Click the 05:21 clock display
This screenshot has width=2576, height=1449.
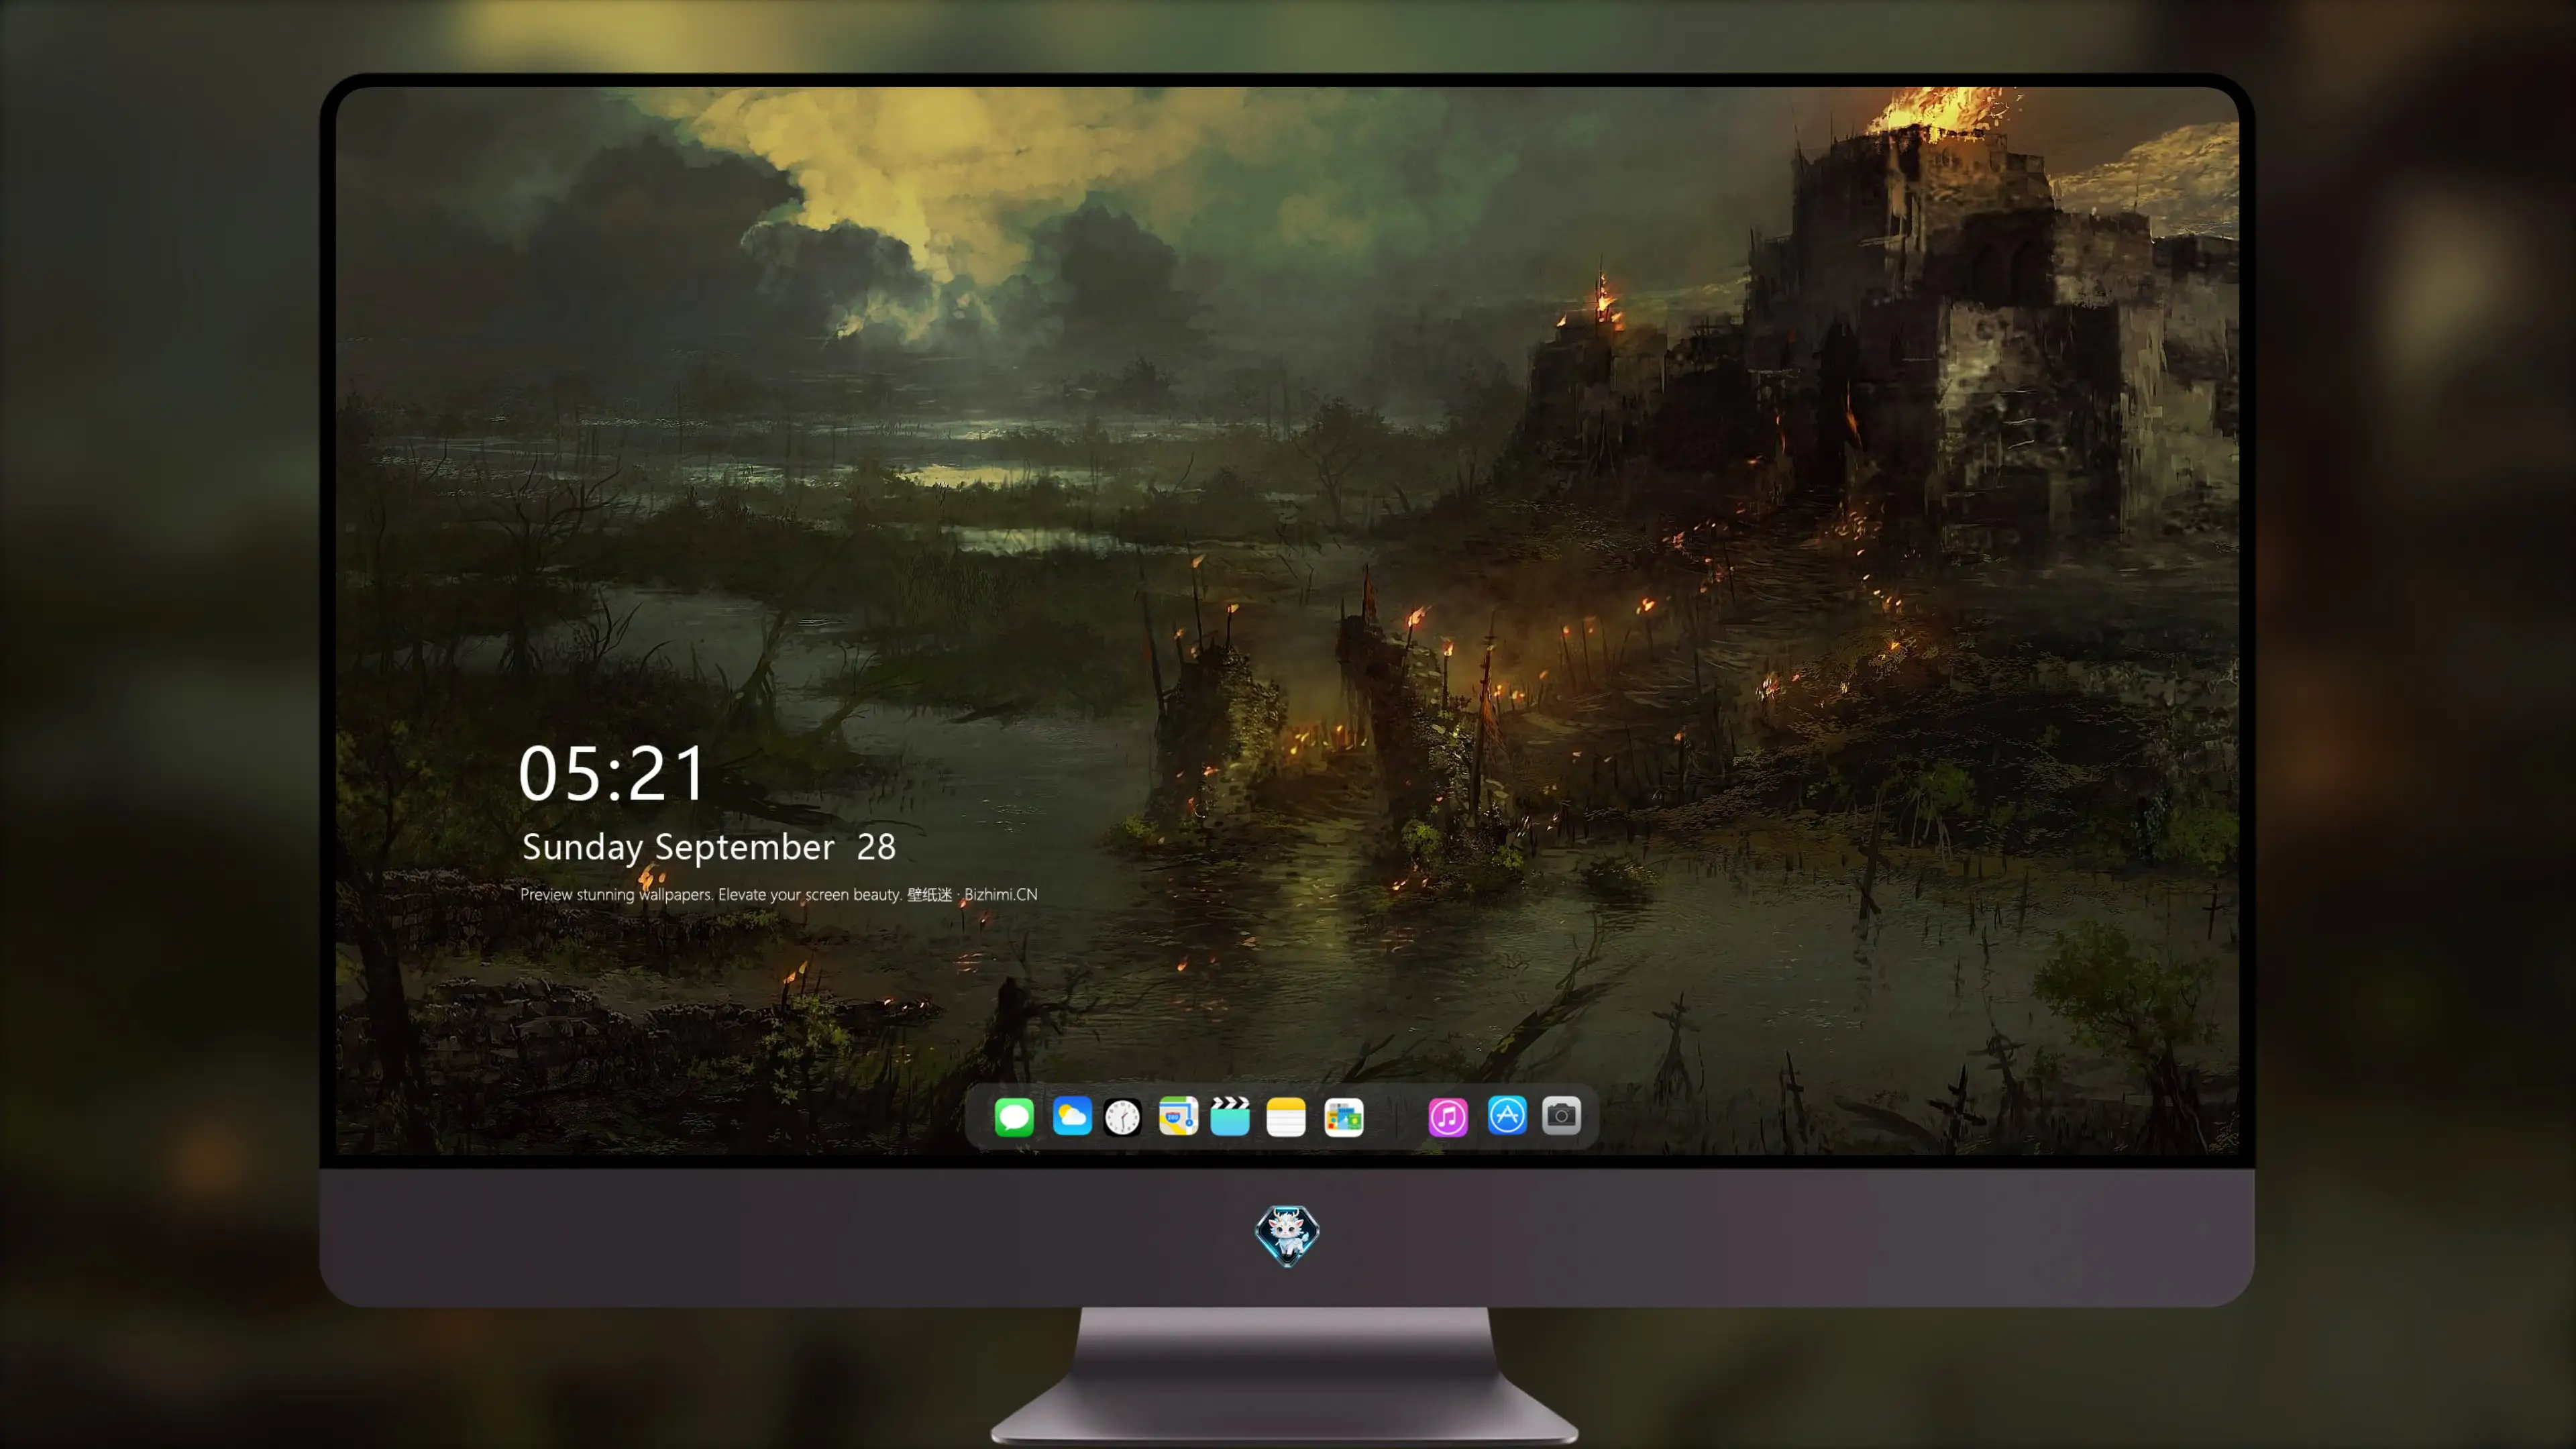click(612, 773)
